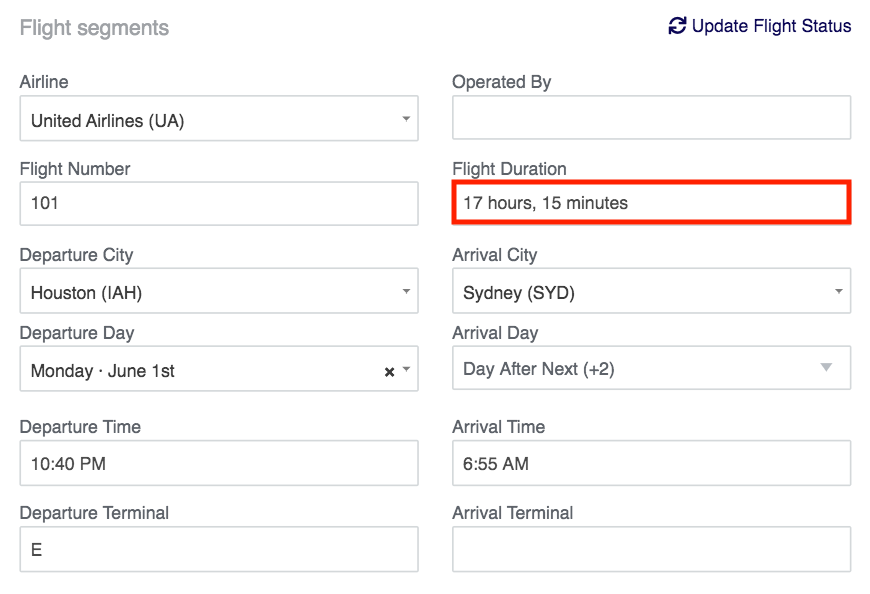The width and height of the screenshot is (870, 594).
Task: Open the Arrival City dropdown arrow
Action: point(838,291)
